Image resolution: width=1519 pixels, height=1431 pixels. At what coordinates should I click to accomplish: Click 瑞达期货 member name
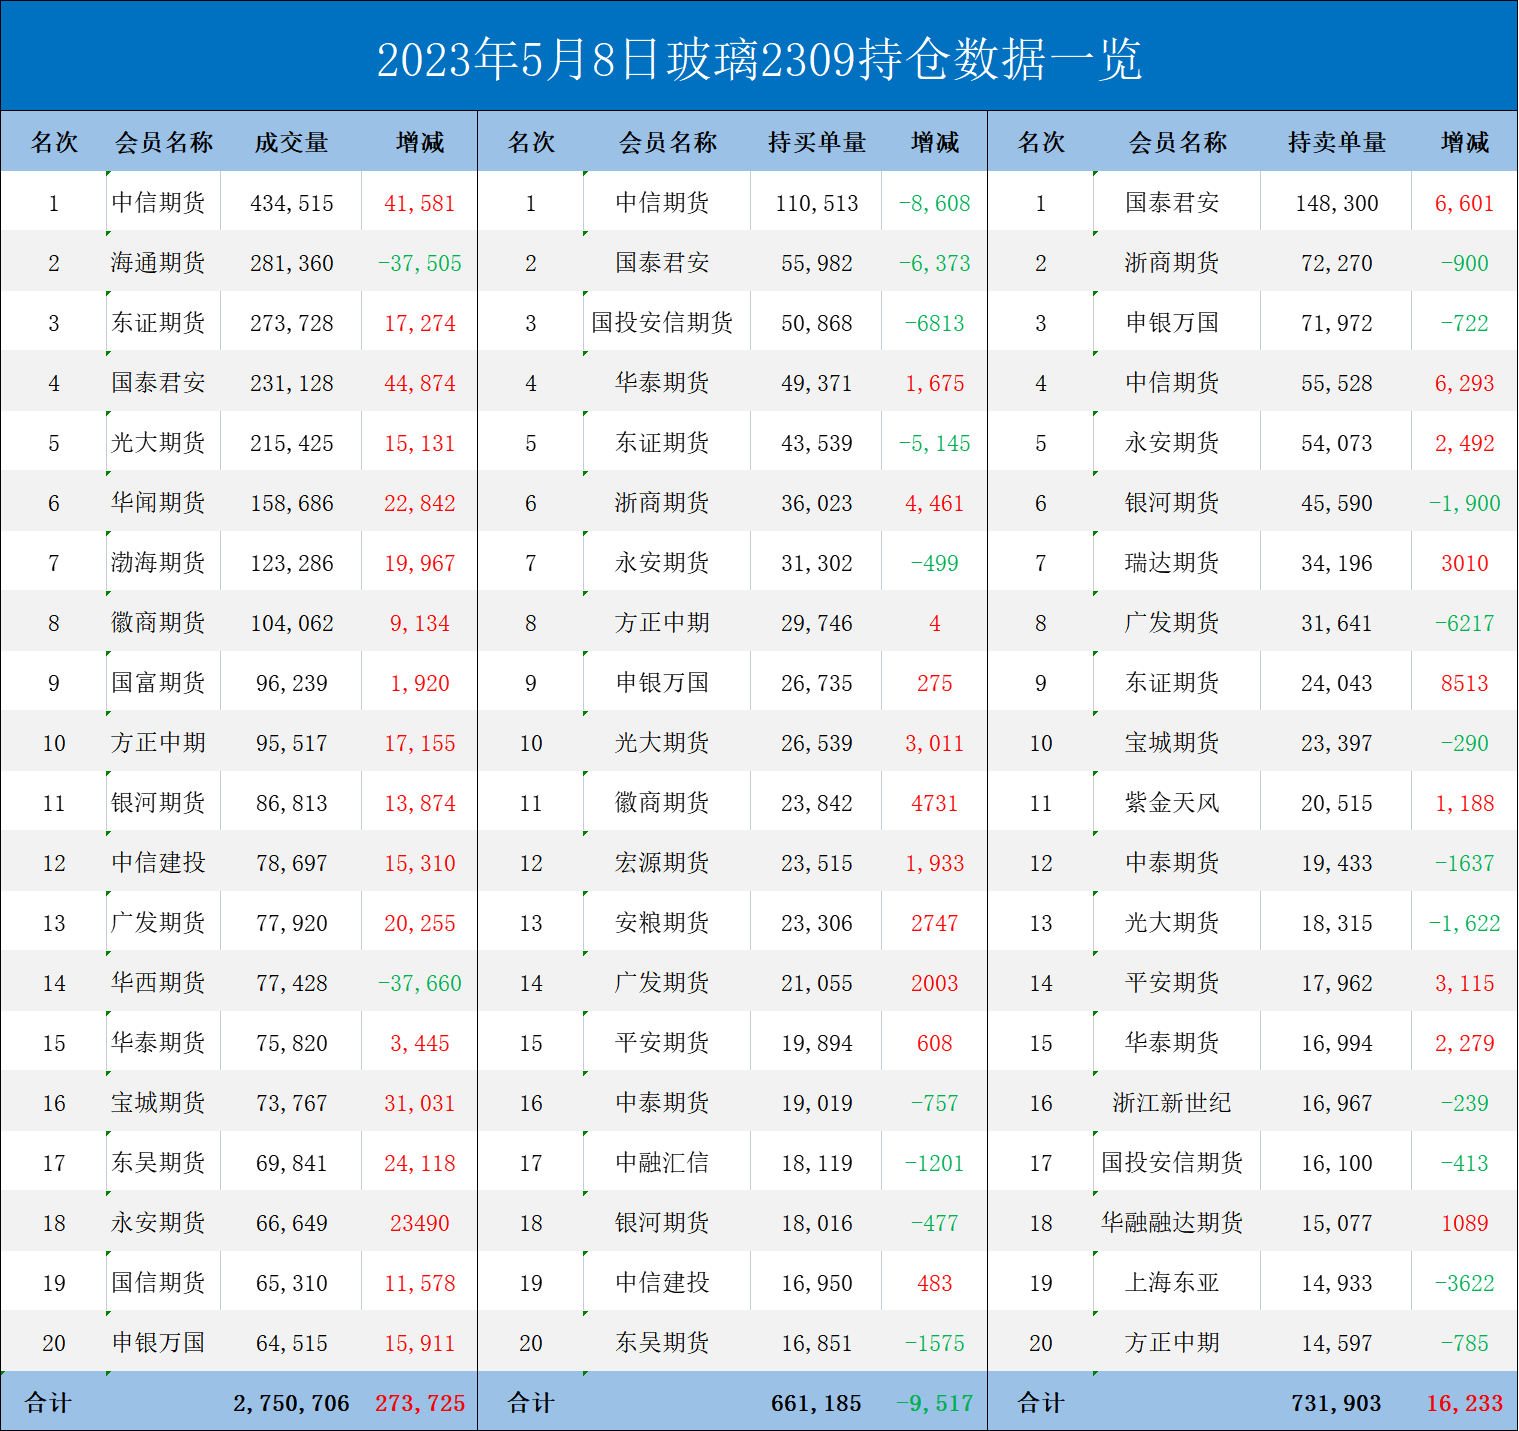coord(1172,563)
